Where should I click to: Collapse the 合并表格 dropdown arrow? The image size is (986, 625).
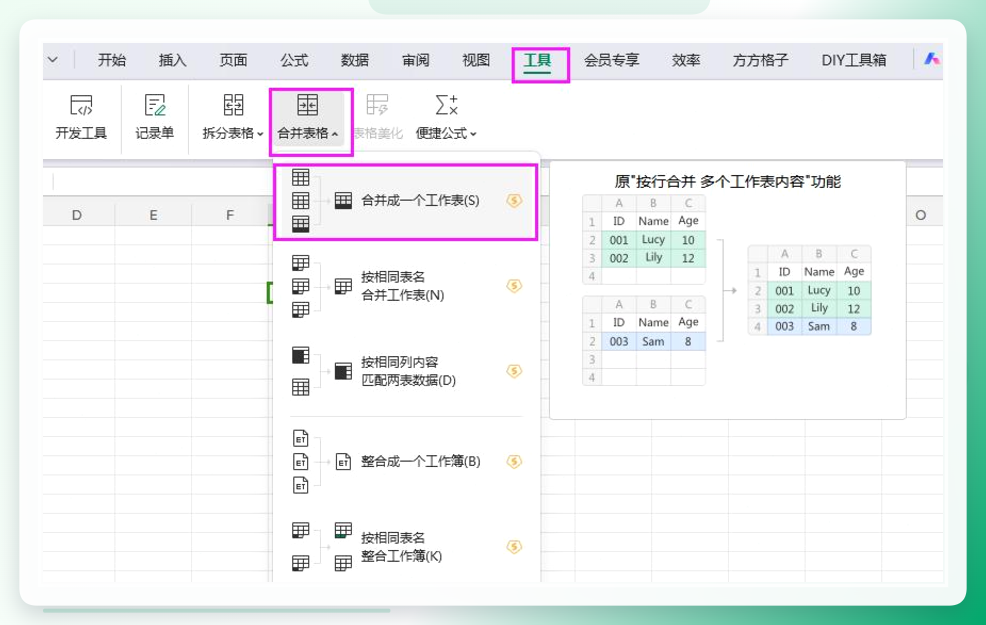pyautogui.click(x=335, y=134)
